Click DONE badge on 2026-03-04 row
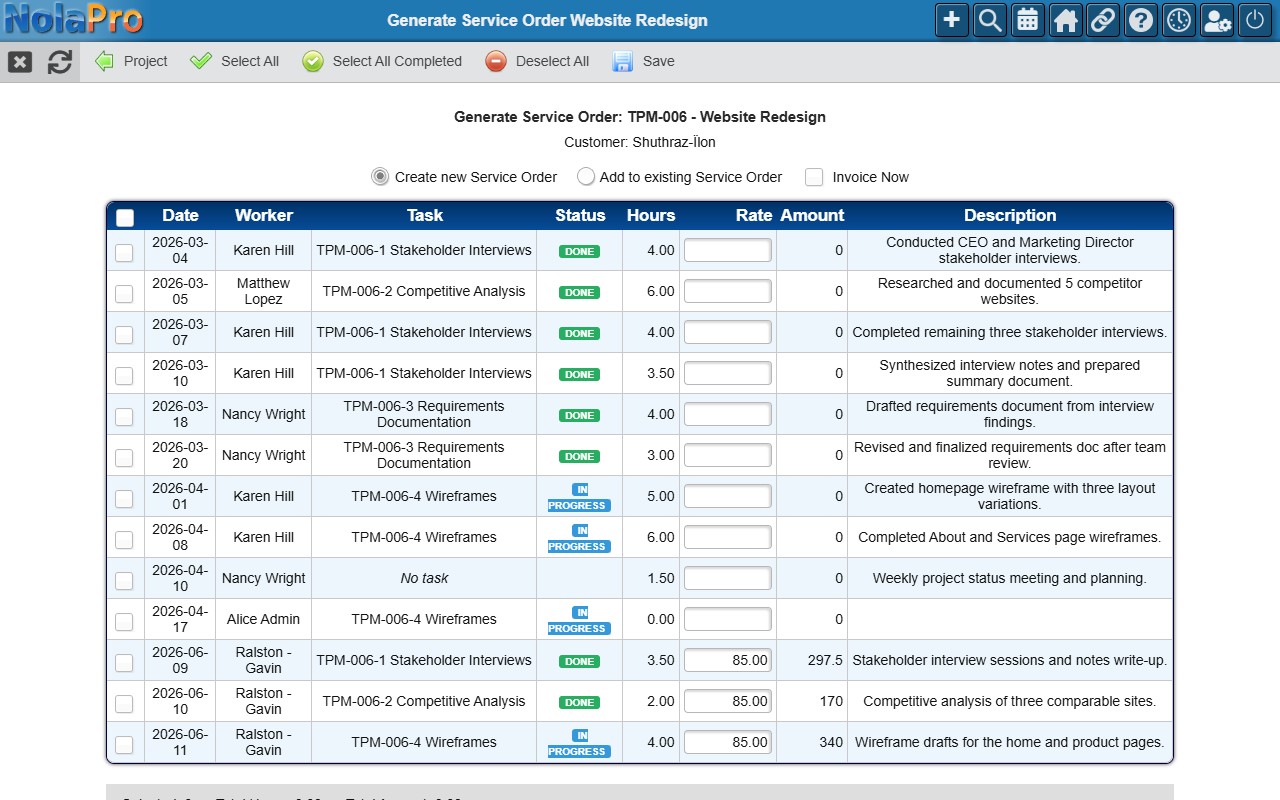Screen dimensions: 1280x800 pos(580,252)
